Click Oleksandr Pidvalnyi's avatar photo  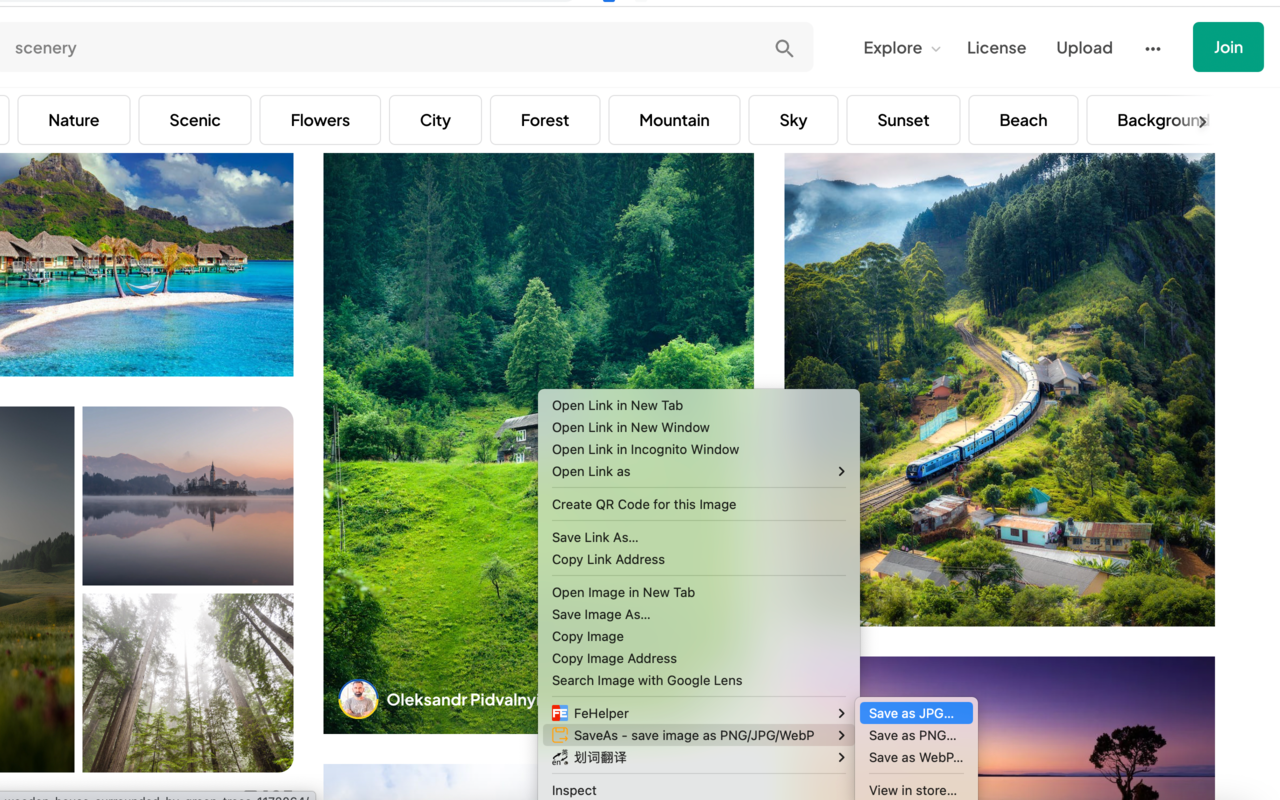tap(358, 699)
